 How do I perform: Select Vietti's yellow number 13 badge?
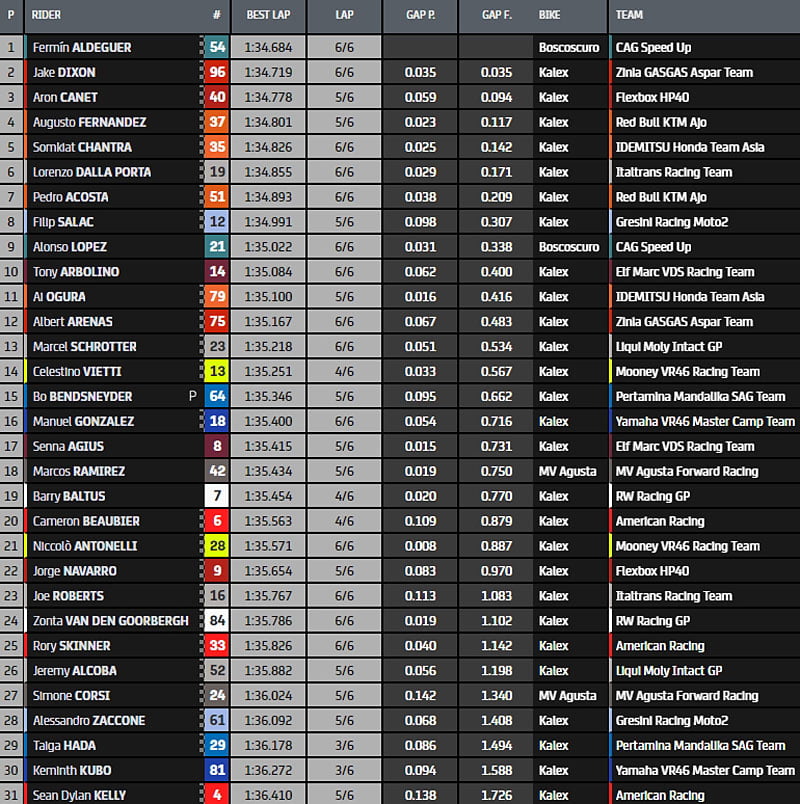tap(217, 372)
